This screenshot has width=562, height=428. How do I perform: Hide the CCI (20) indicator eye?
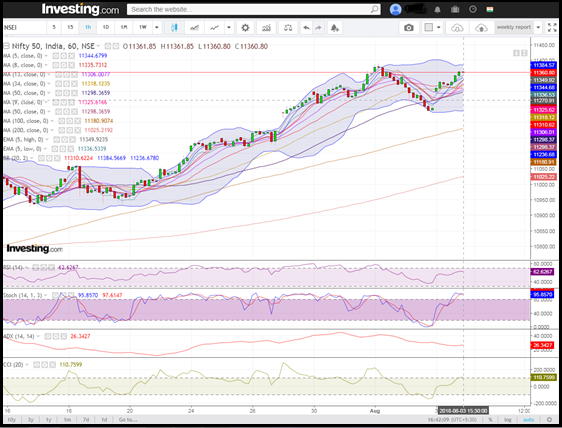click(x=37, y=365)
